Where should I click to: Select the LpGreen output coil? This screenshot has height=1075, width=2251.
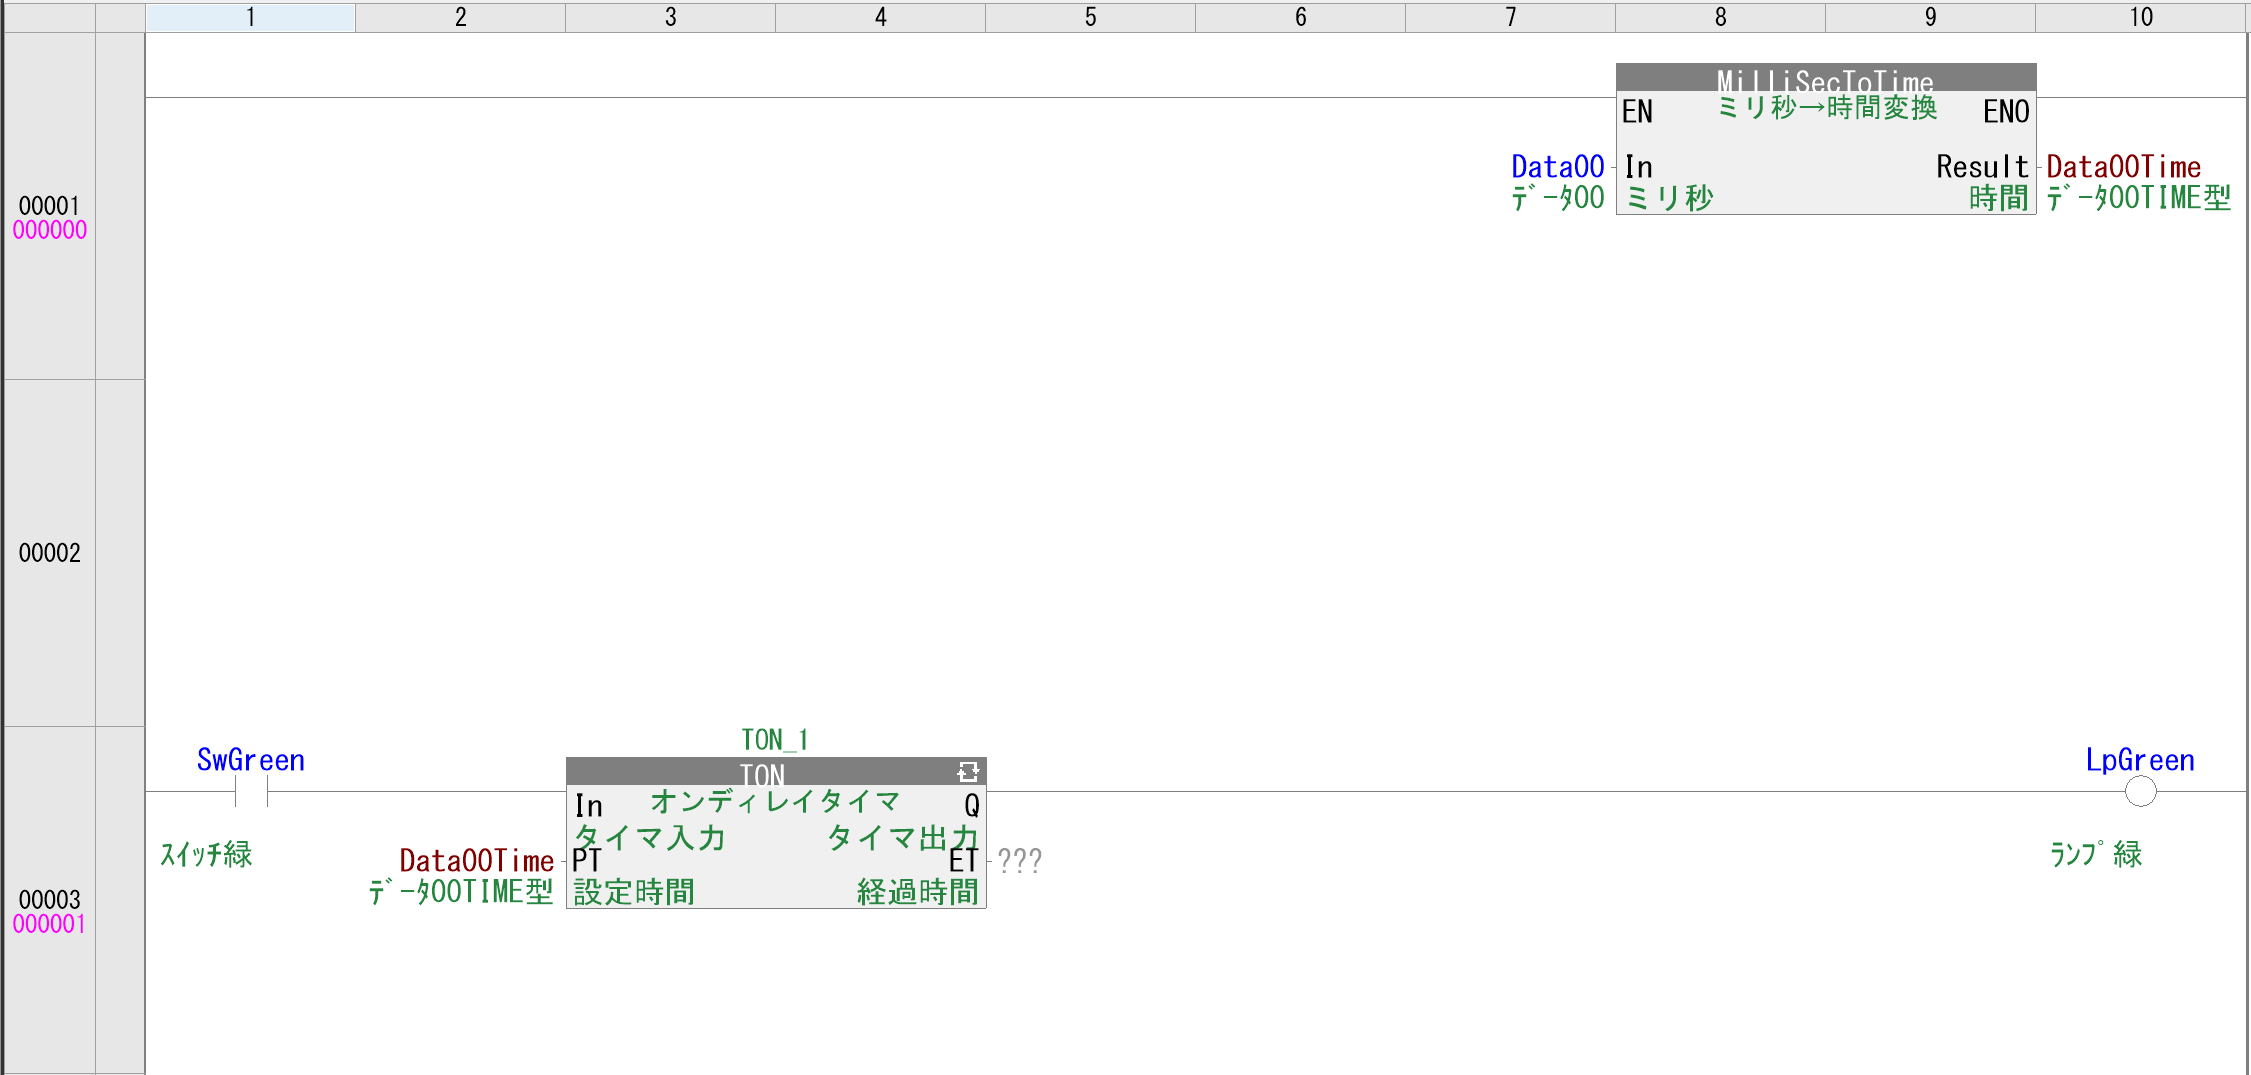[2140, 791]
